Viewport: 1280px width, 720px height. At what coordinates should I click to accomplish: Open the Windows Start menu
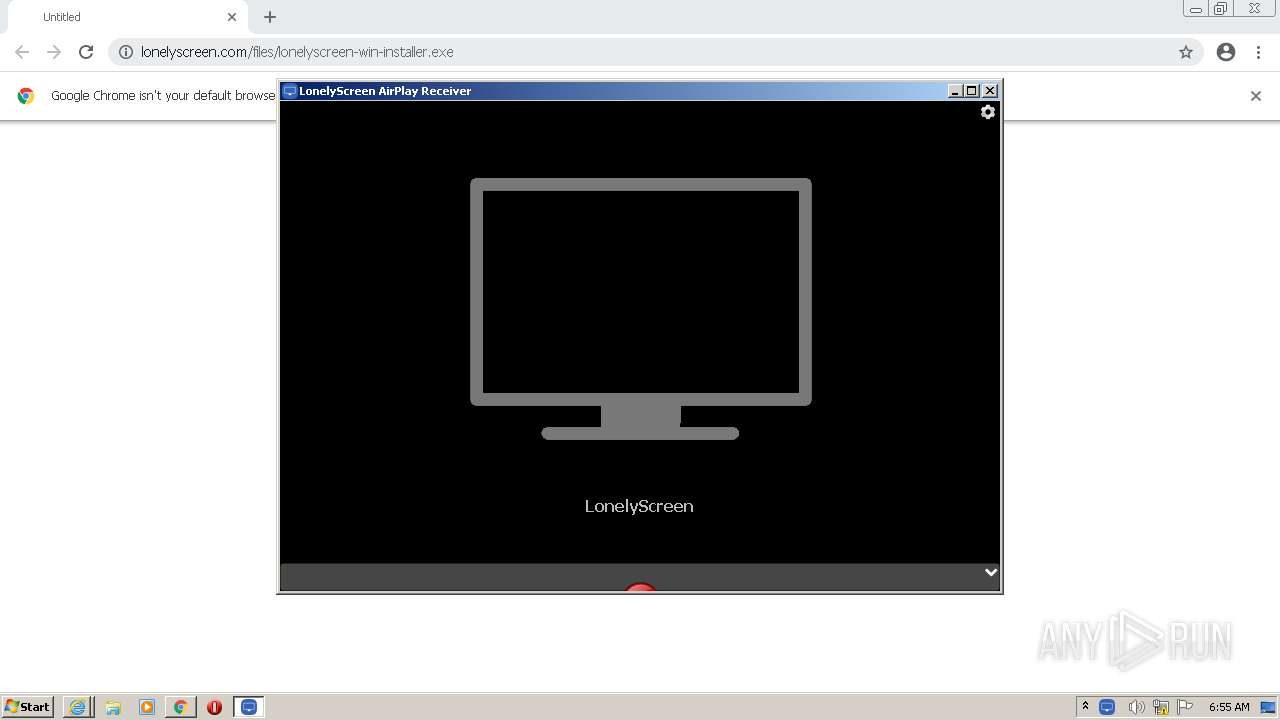click(28, 707)
